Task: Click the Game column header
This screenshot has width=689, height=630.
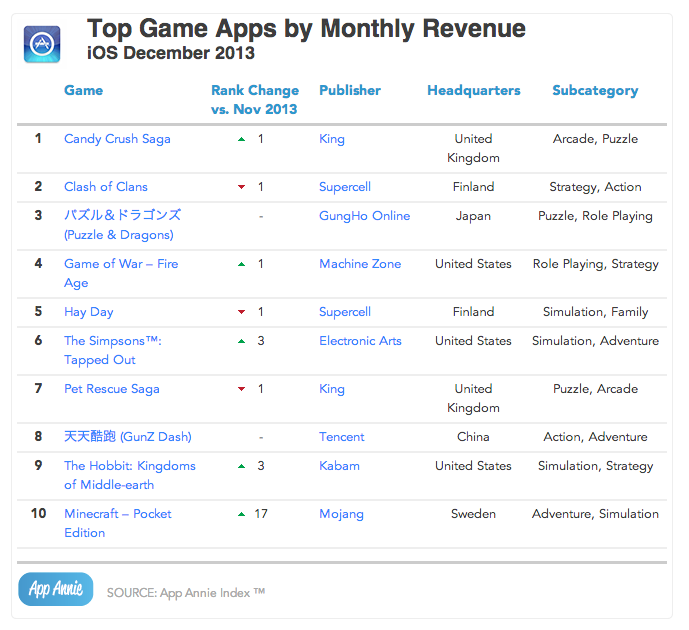Action: coord(83,90)
